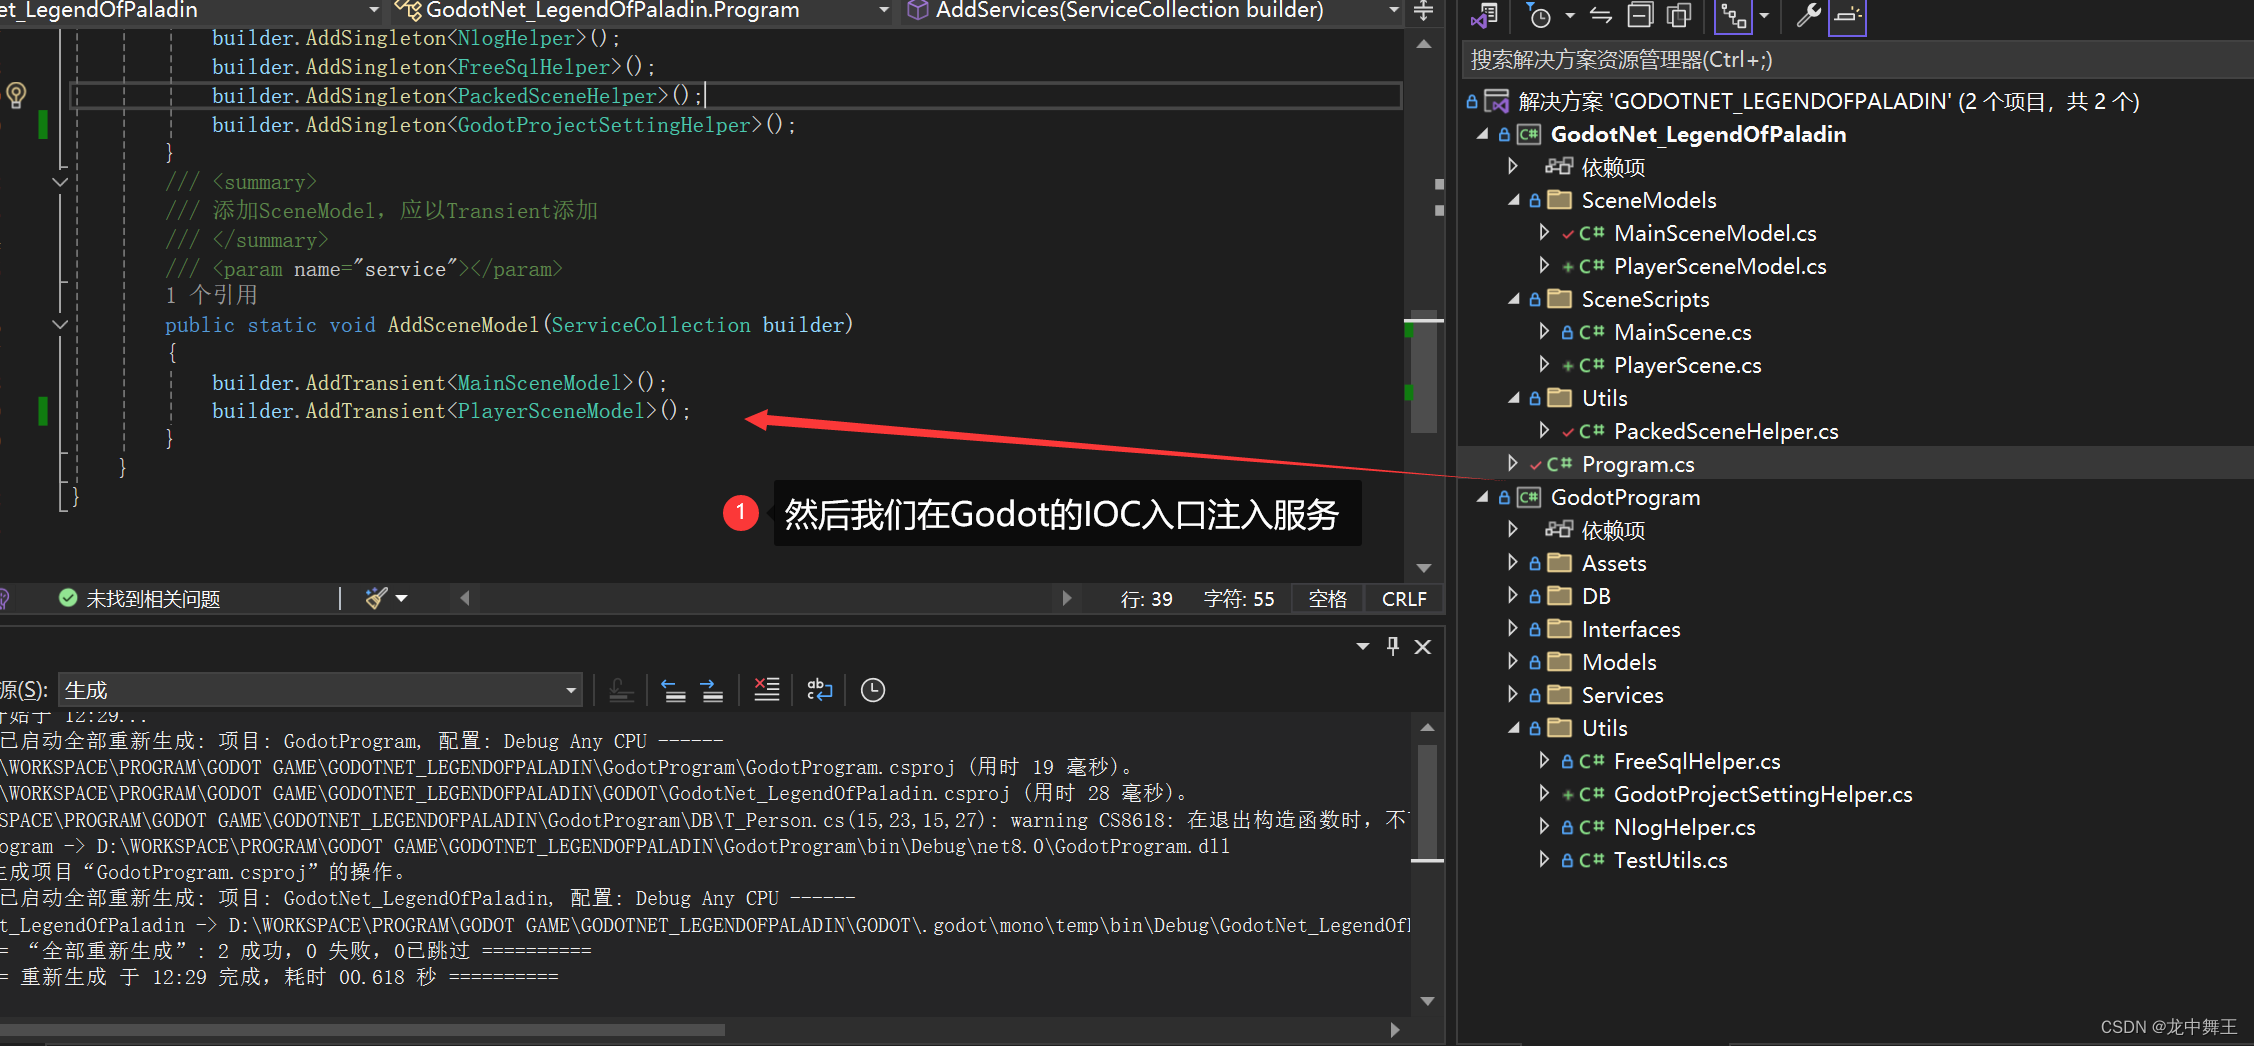Select Program.cs in Solution Explorer
The width and height of the screenshot is (2254, 1046).
[1638, 464]
